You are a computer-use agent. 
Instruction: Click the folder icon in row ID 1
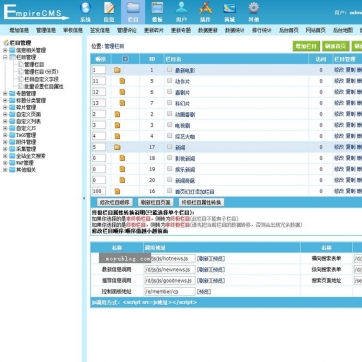click(x=117, y=70)
